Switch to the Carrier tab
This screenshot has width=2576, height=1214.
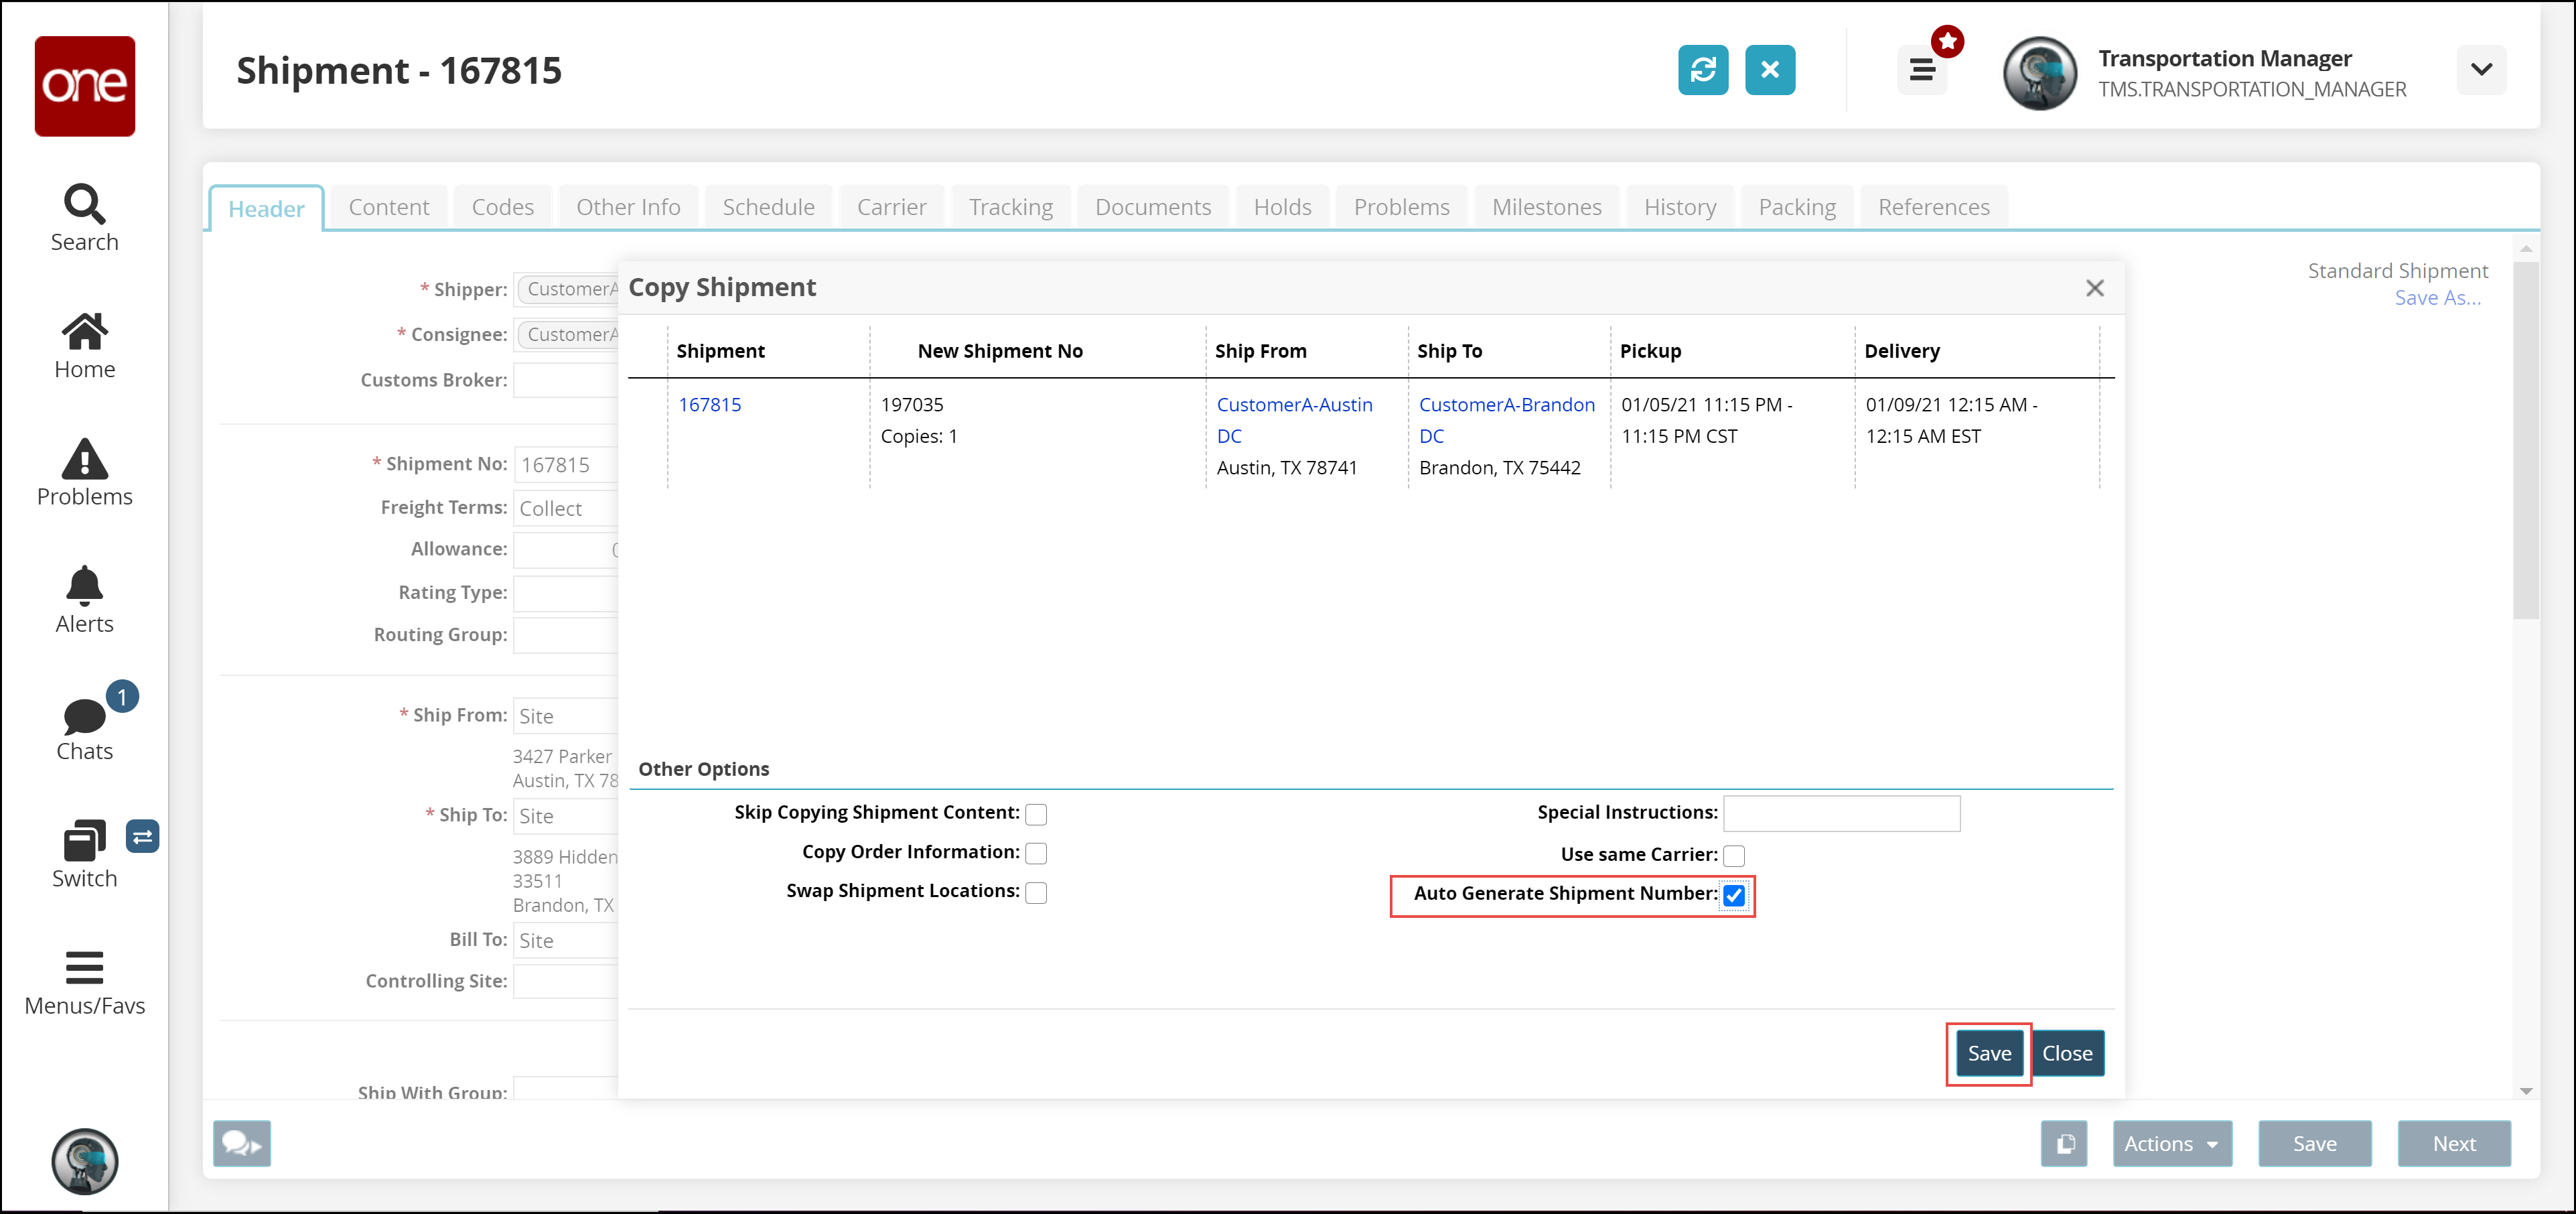891,207
